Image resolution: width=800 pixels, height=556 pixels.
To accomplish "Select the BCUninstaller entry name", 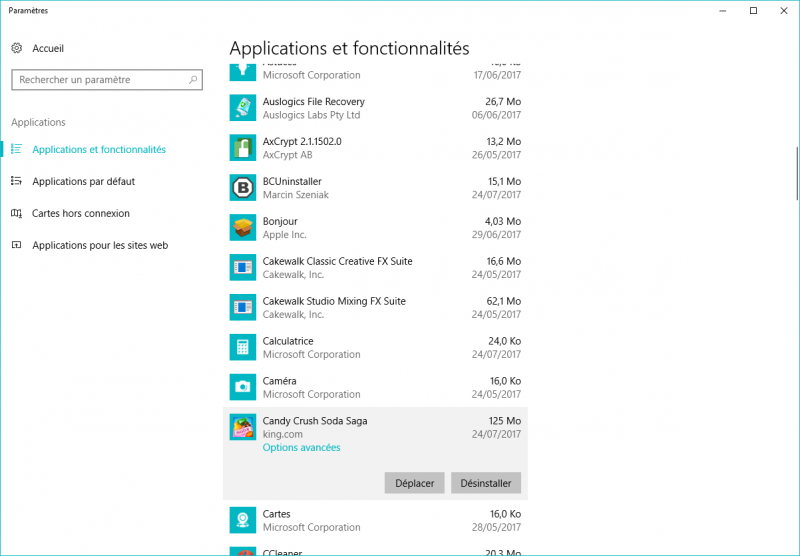I will (292, 181).
